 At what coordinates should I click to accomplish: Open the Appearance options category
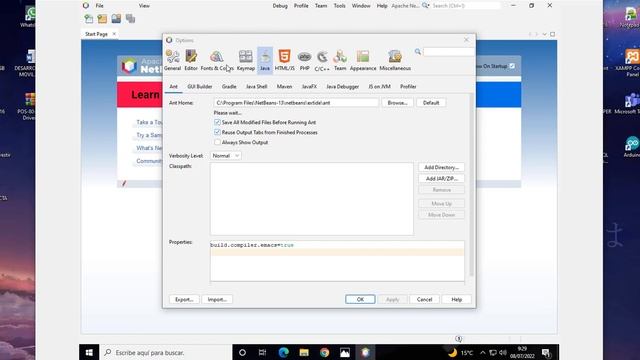point(363,60)
